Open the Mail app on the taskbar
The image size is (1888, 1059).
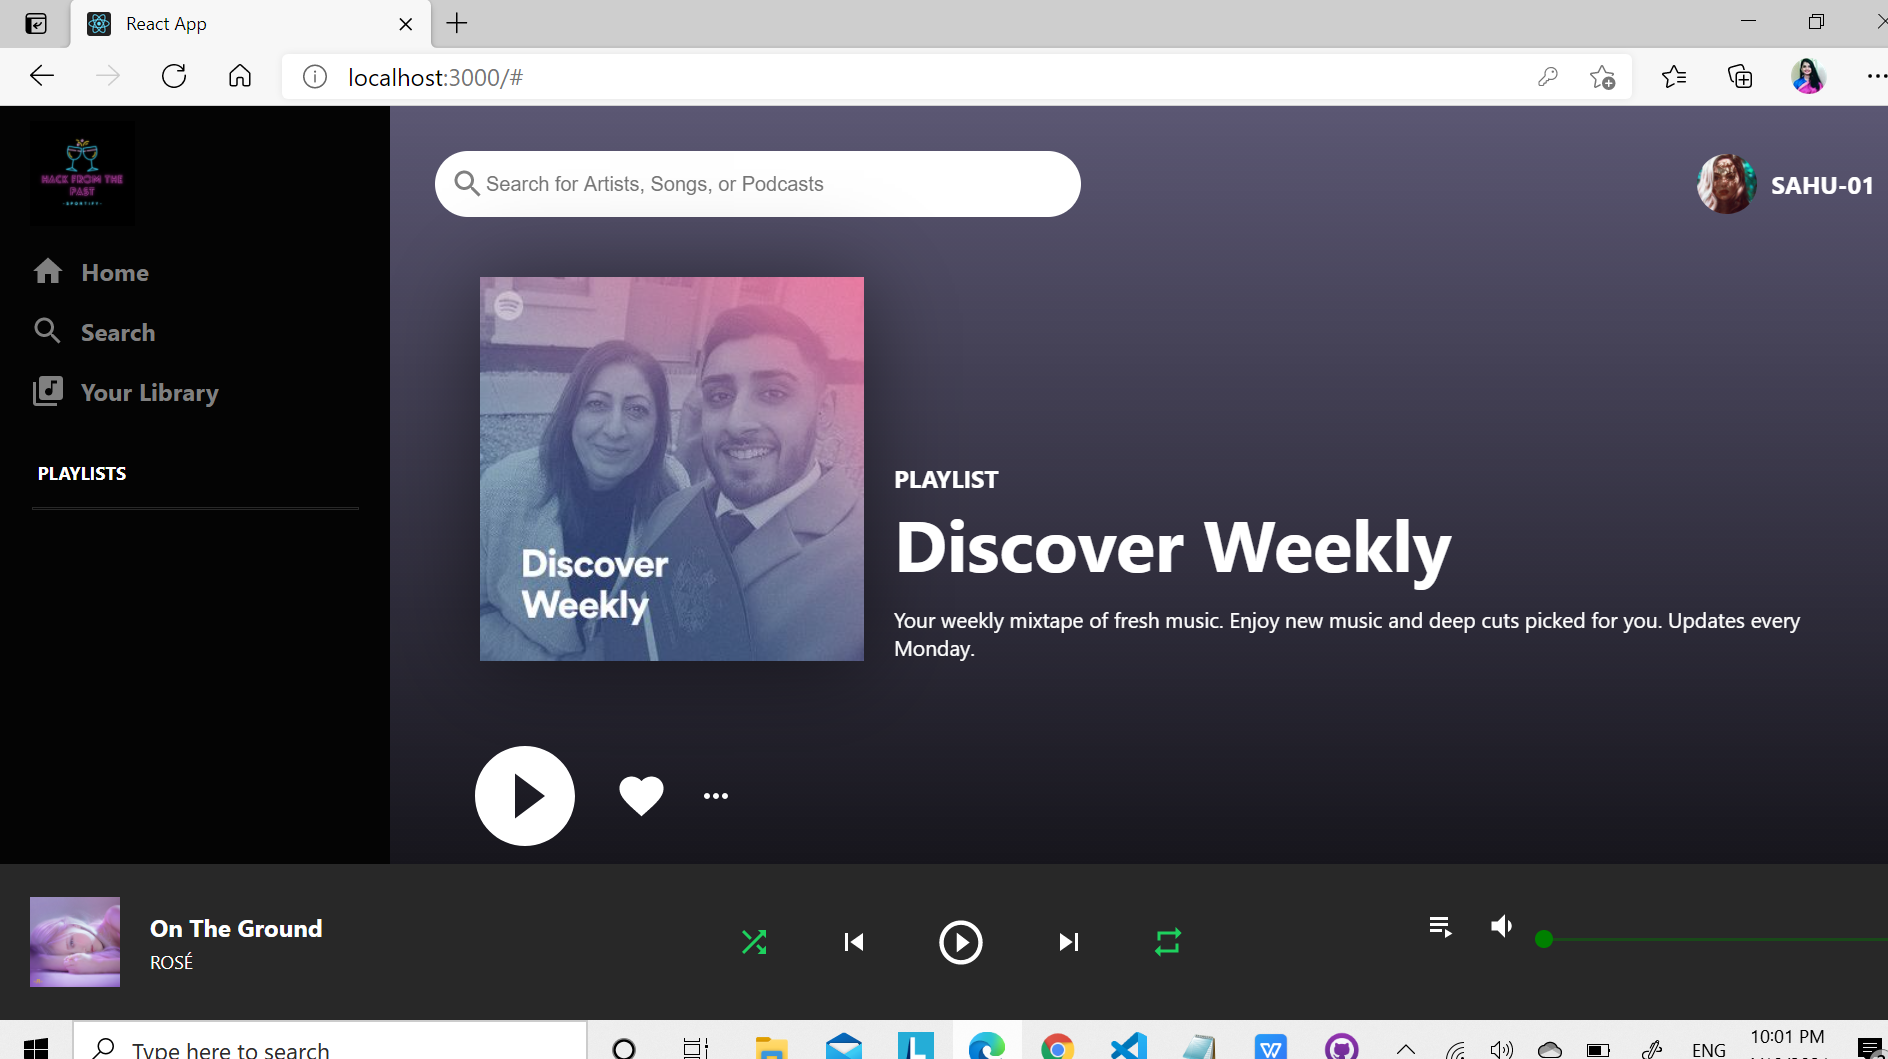(x=844, y=1046)
